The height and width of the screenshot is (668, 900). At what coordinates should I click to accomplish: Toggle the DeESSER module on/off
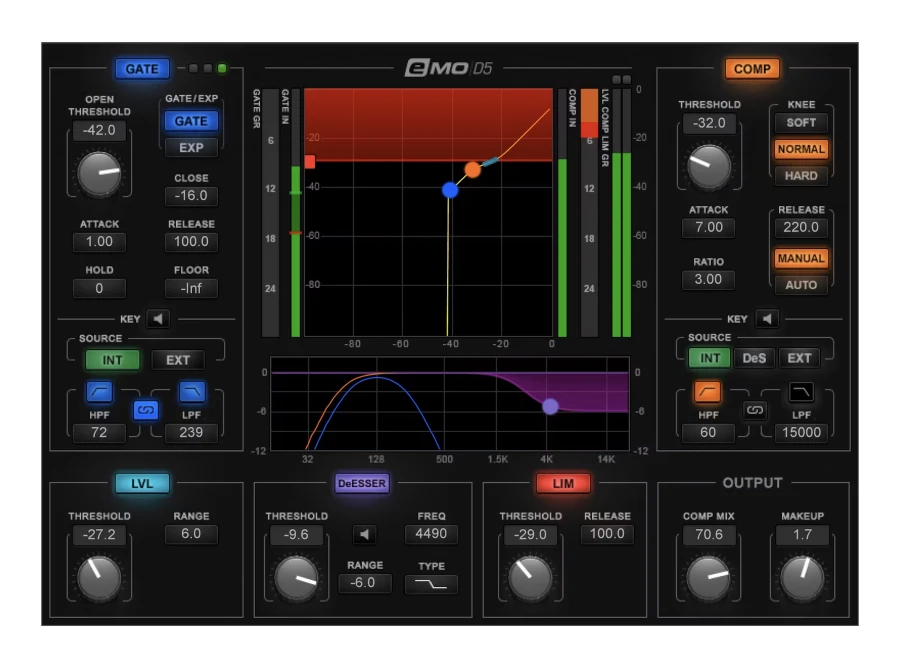point(362,483)
